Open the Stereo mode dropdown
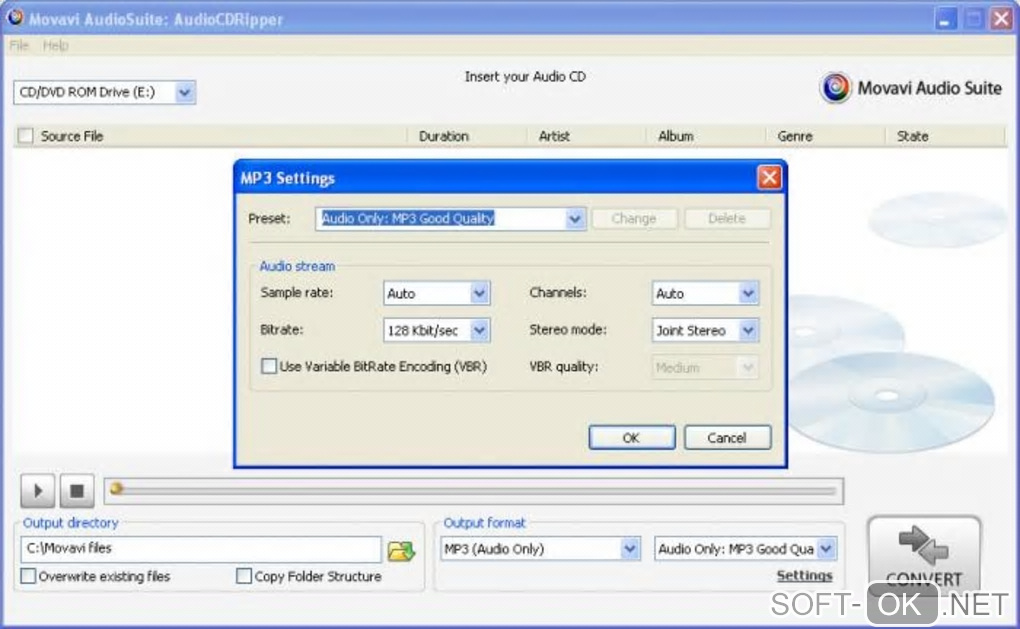The image size is (1020, 629). tap(748, 330)
